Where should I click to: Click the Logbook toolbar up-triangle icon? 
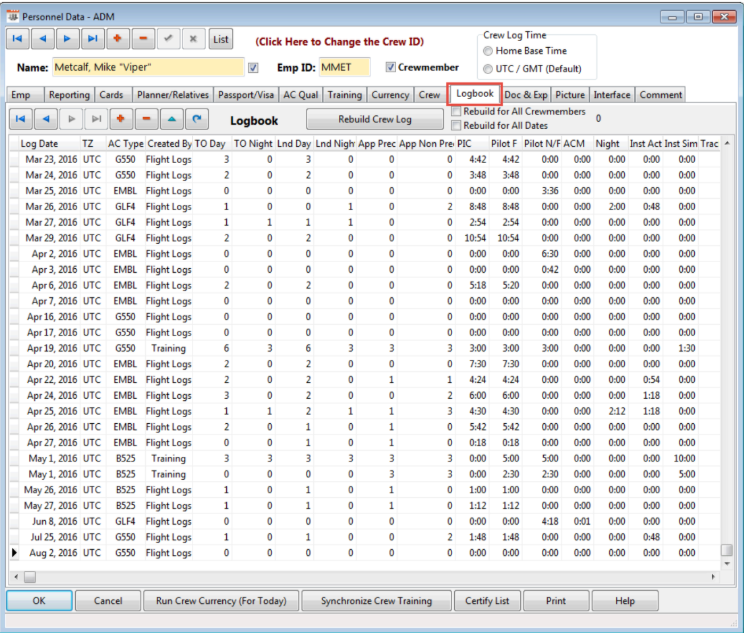pyautogui.click(x=173, y=119)
